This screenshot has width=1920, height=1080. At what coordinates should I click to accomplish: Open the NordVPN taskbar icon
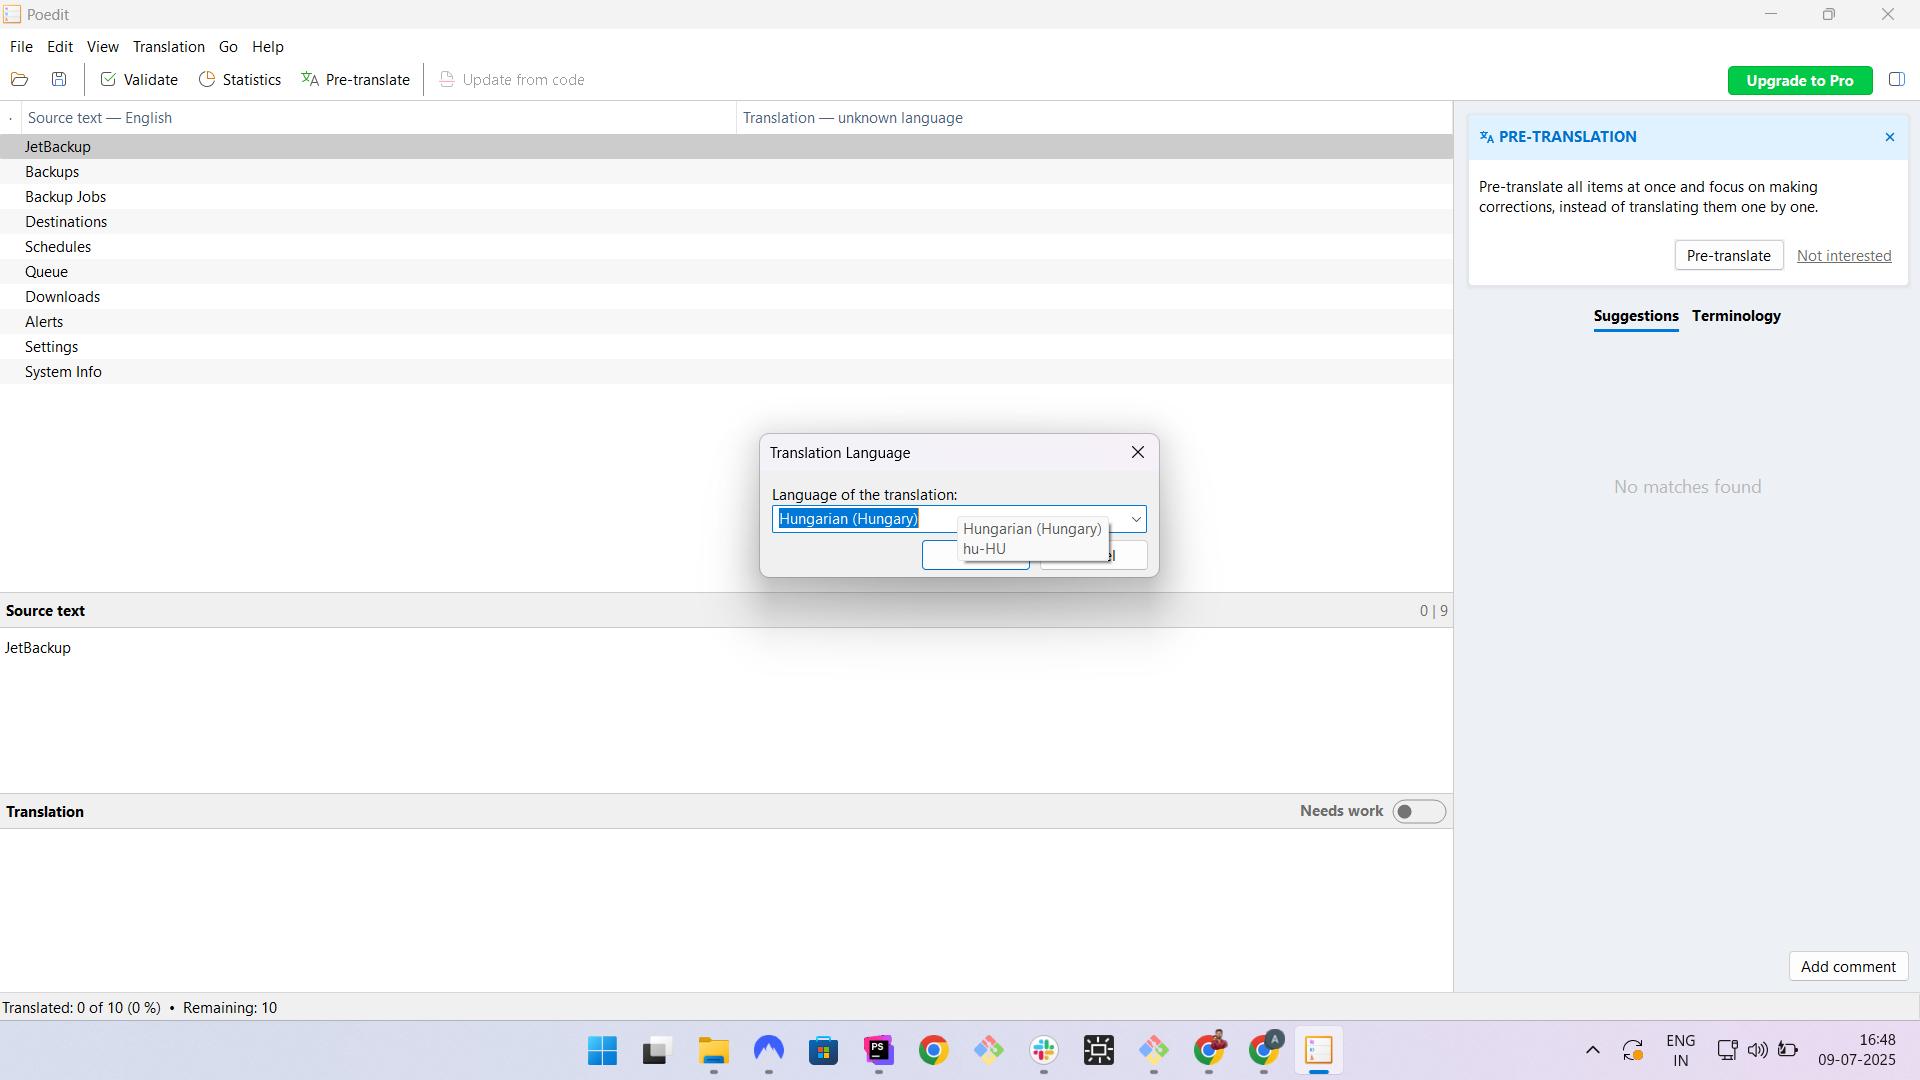tap(768, 1051)
